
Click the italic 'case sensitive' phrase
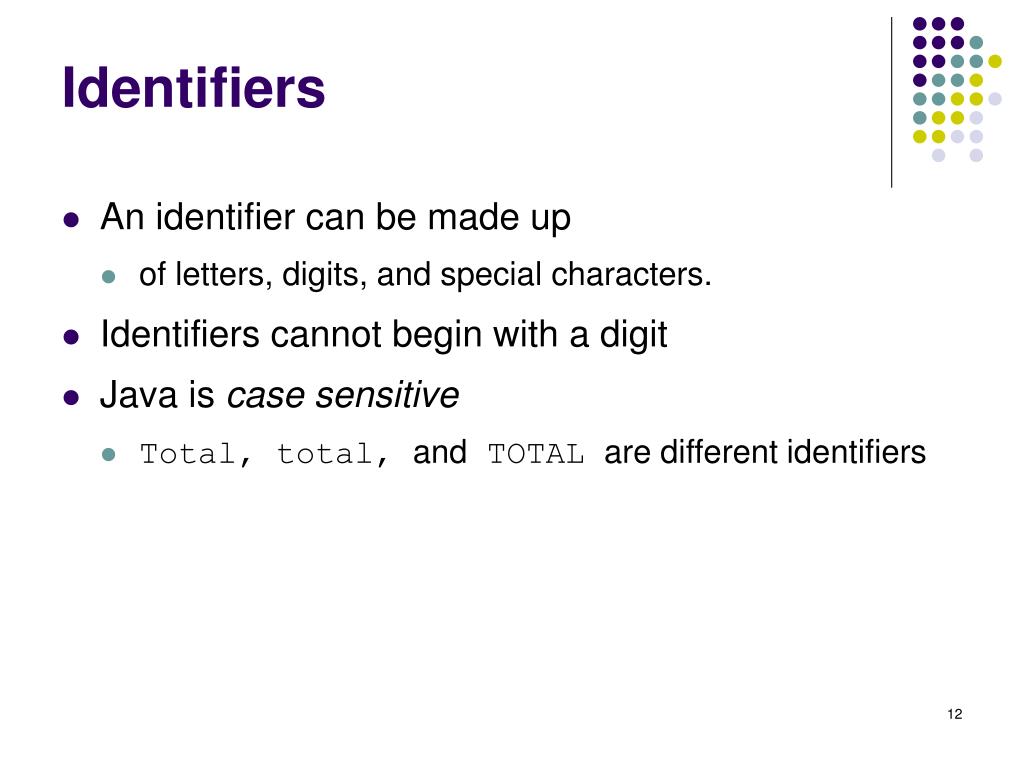click(343, 395)
